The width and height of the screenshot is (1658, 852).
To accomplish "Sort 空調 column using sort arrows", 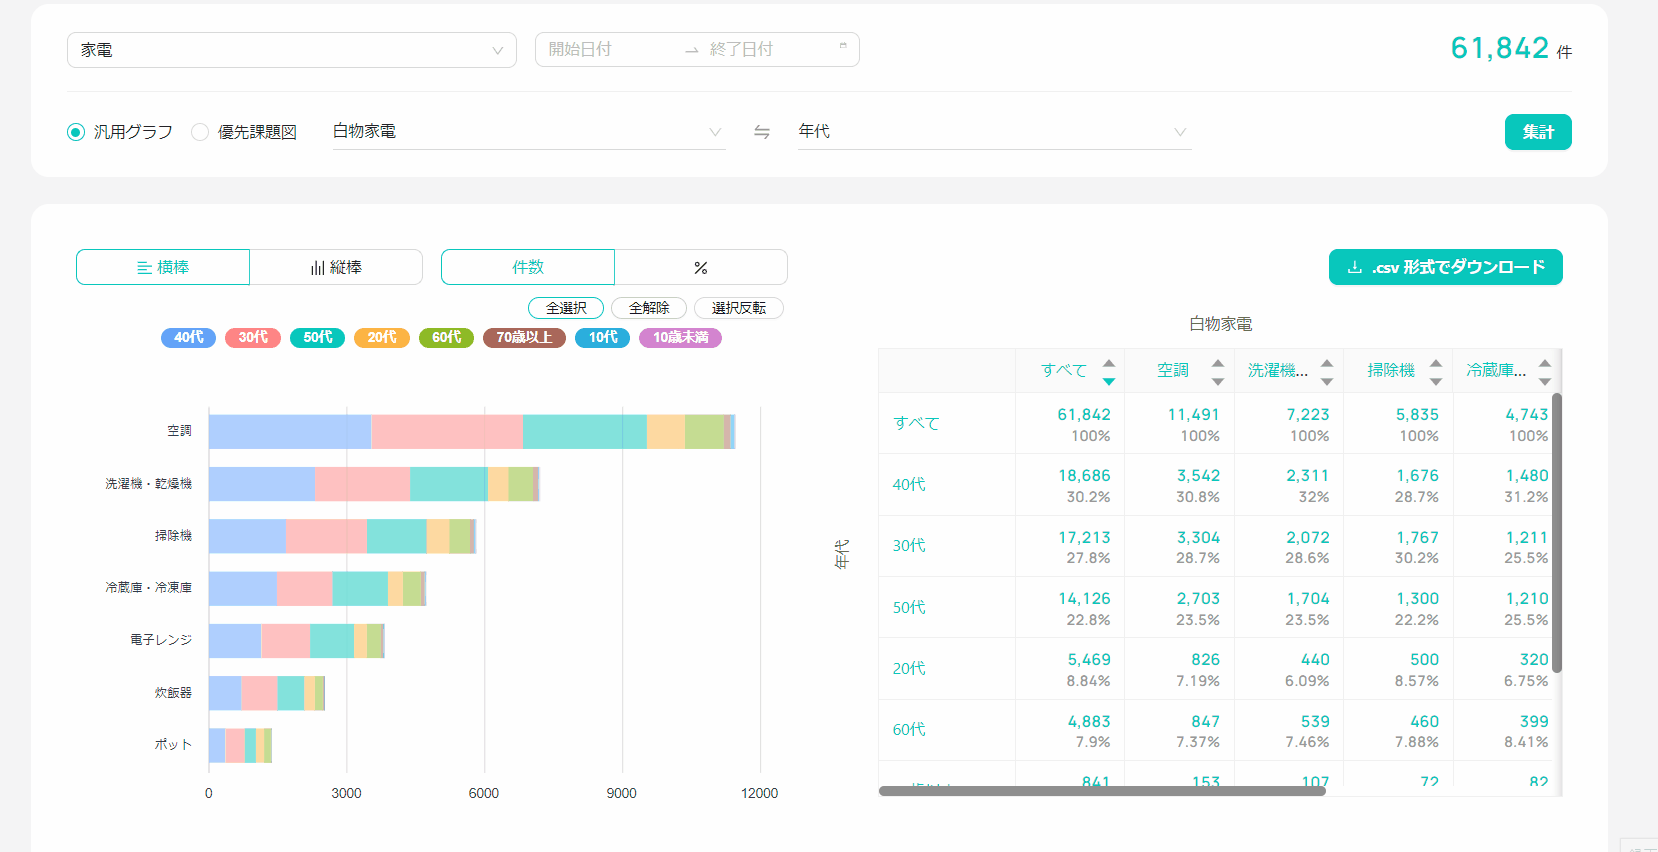I will coord(1217,371).
